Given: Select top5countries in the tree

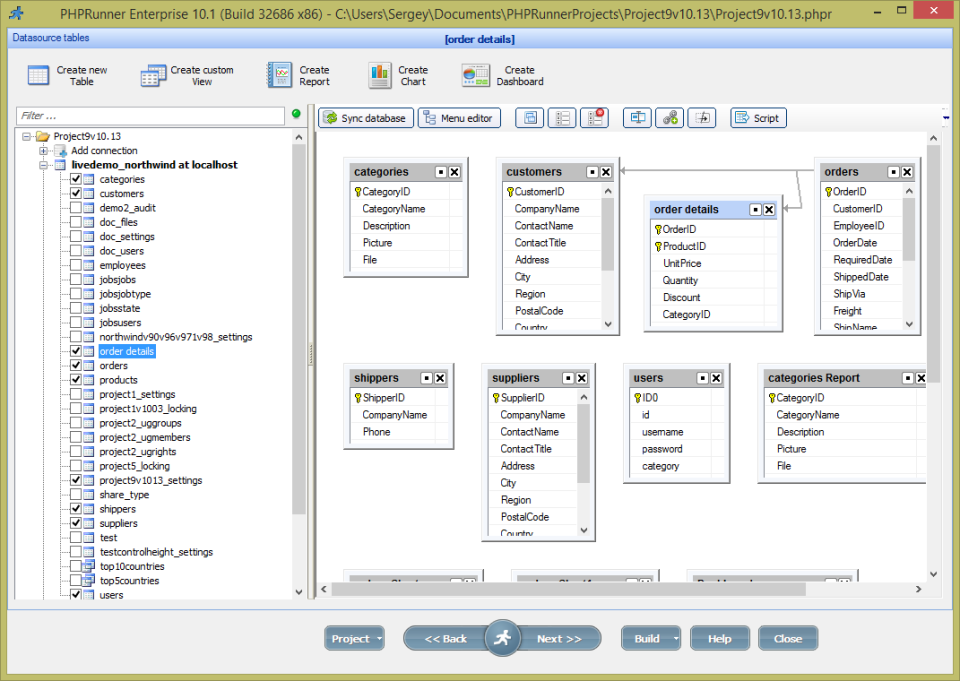Looking at the screenshot, I should click(129, 581).
